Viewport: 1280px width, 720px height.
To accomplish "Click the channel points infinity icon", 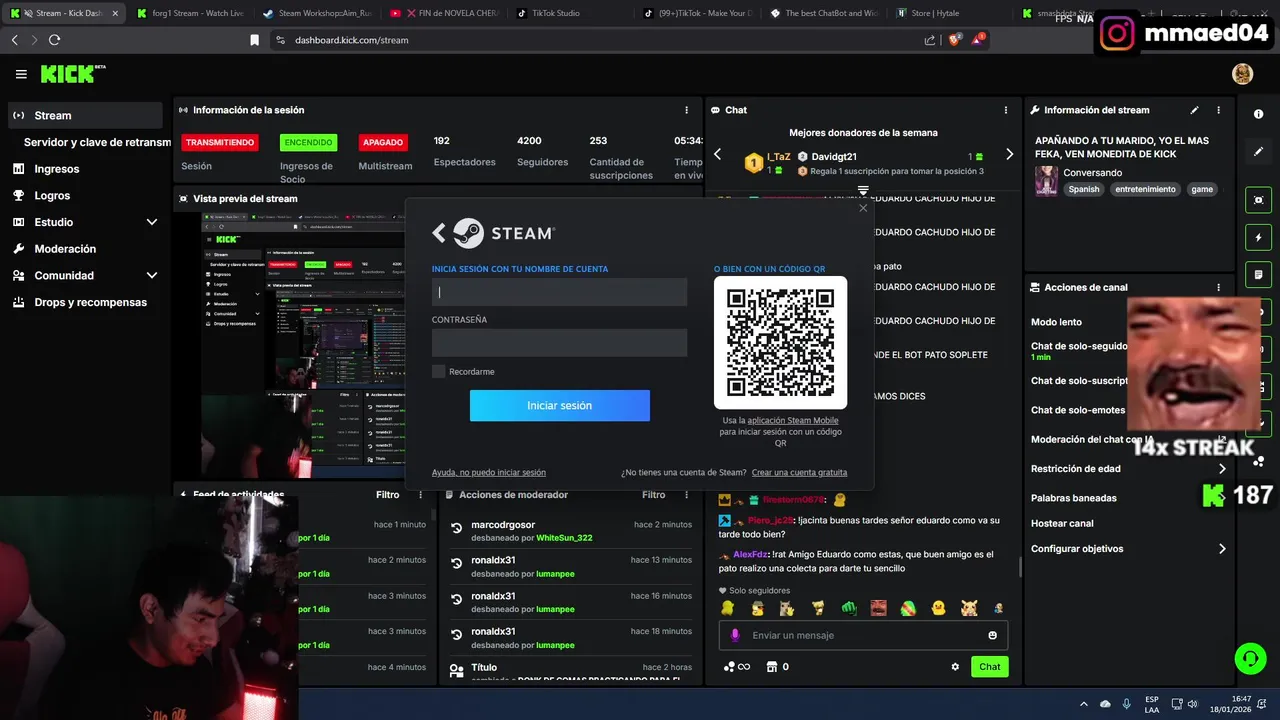I will coord(736,667).
